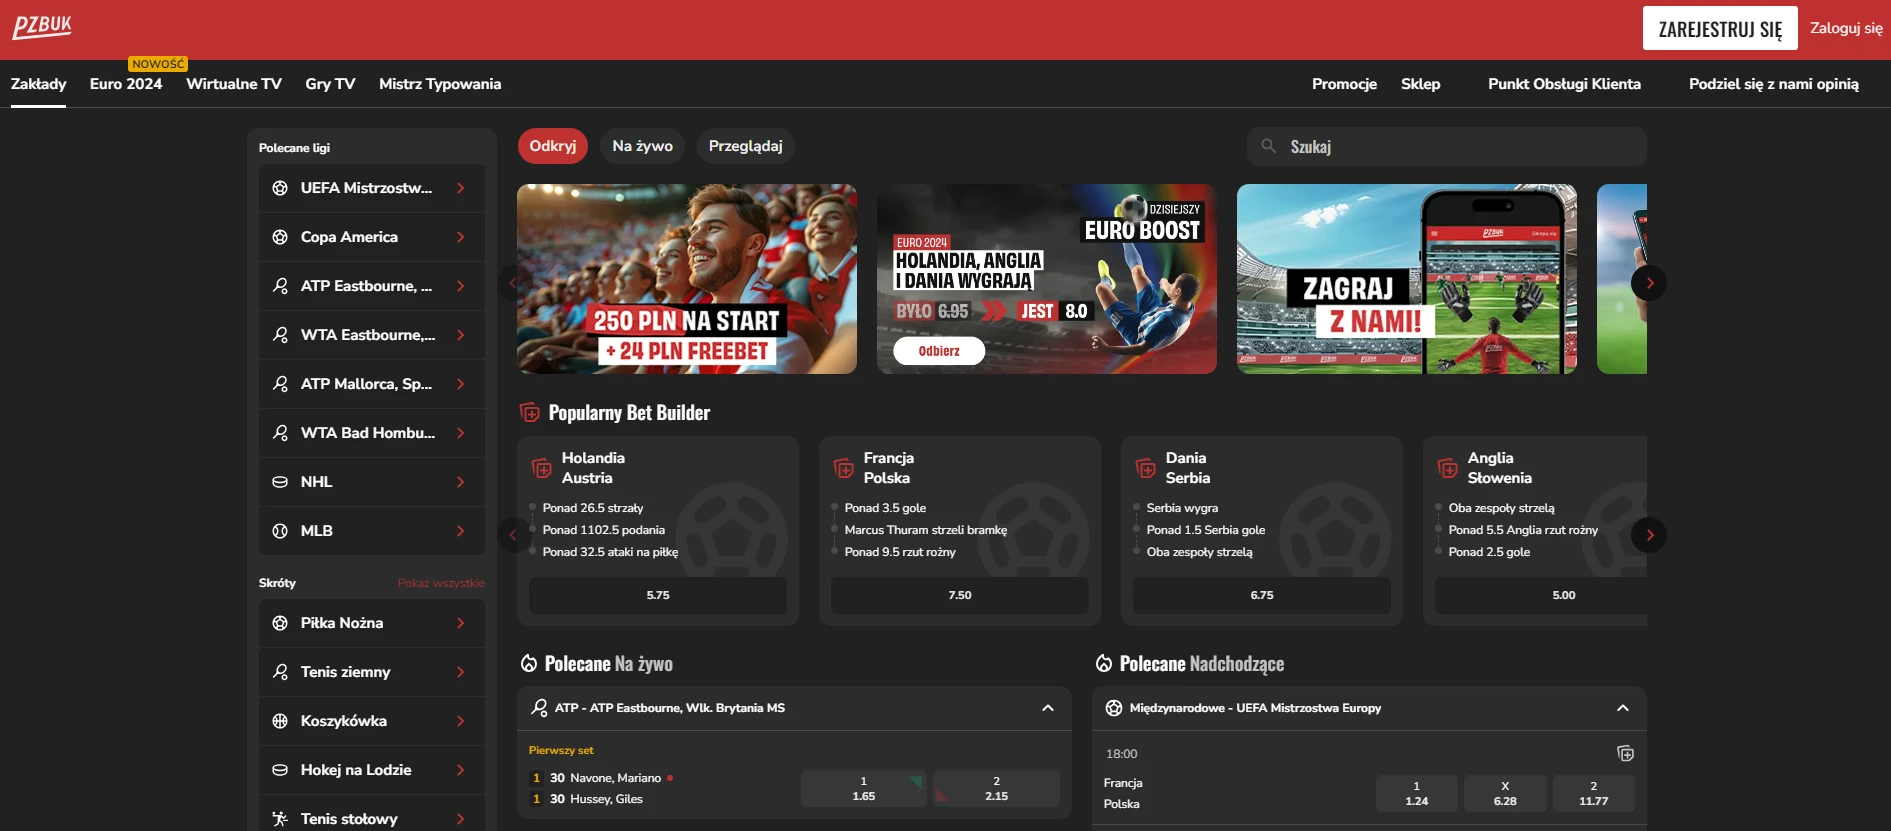The image size is (1891, 831).
Task: Switch to the Na żywo filter
Action: 642,146
